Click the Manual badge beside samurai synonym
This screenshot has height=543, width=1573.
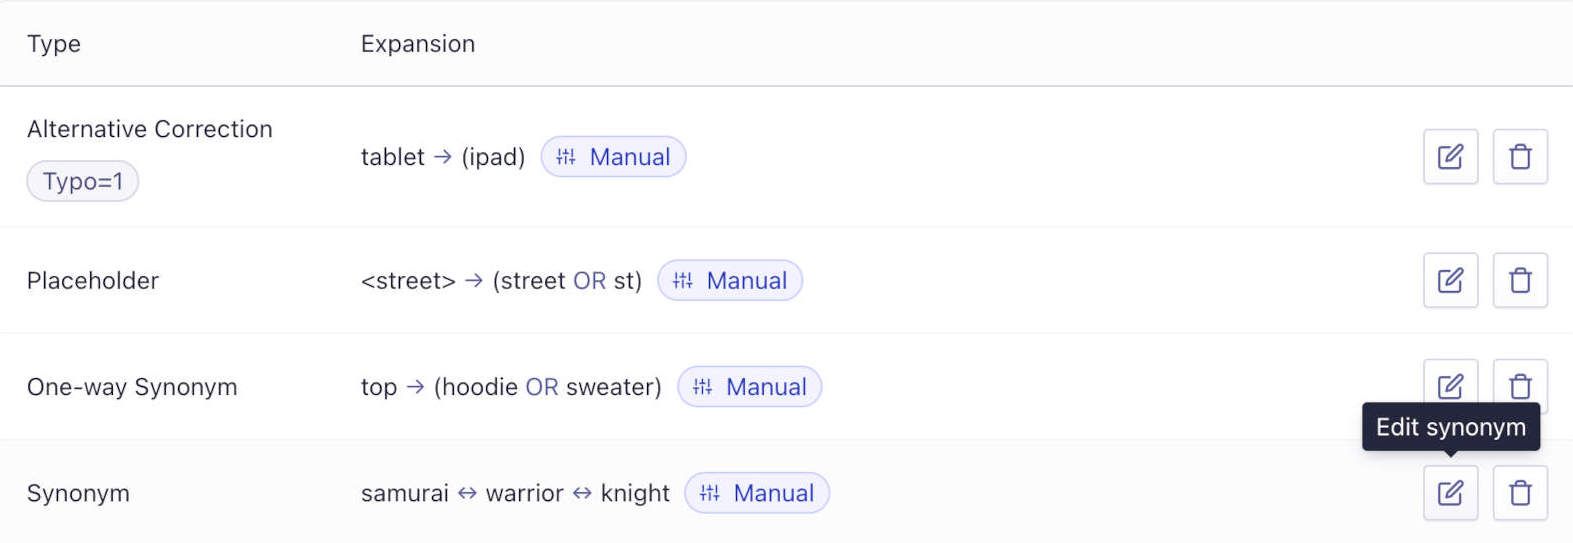point(757,493)
